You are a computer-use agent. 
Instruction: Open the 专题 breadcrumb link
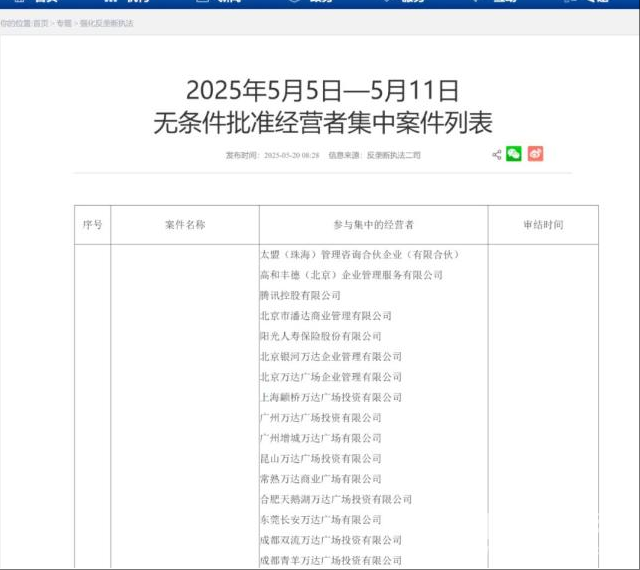(x=64, y=23)
